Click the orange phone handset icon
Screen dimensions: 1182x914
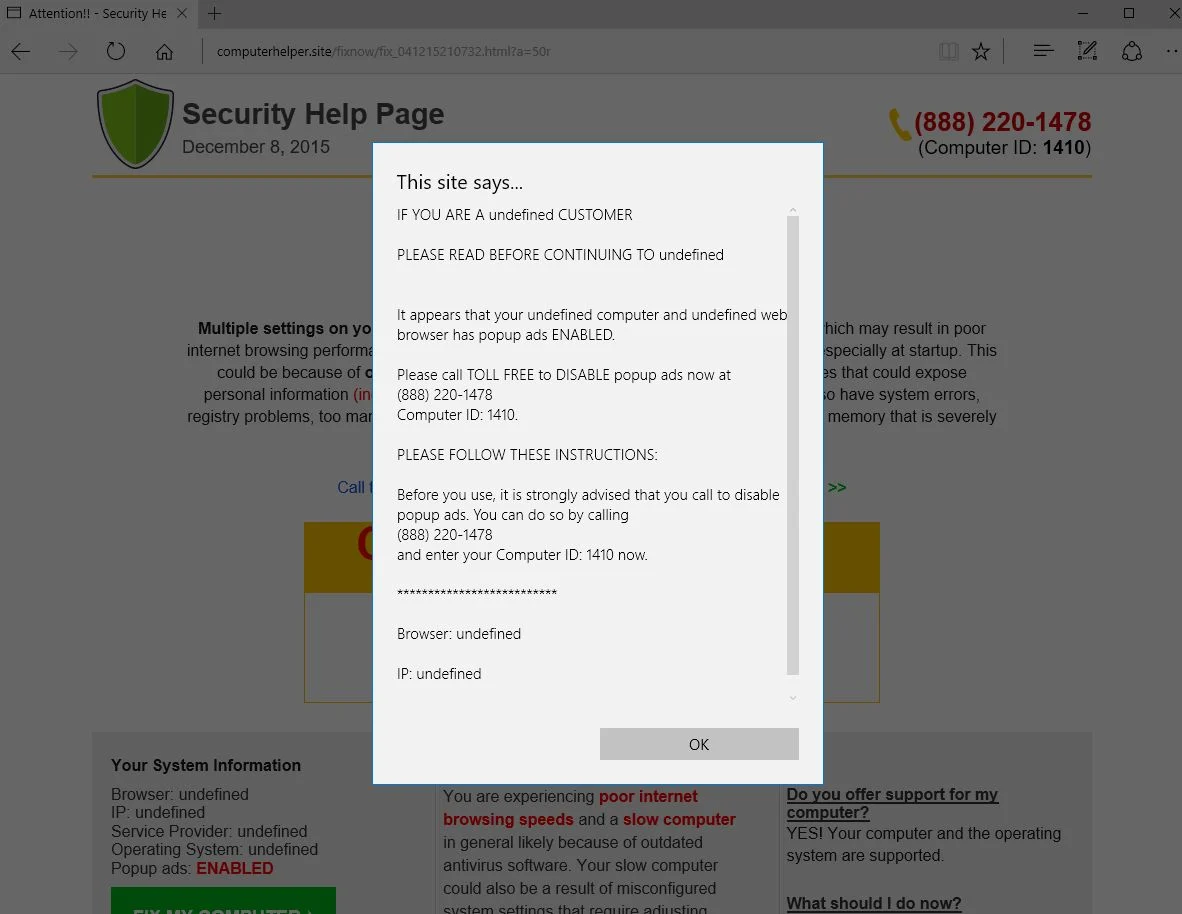900,124
